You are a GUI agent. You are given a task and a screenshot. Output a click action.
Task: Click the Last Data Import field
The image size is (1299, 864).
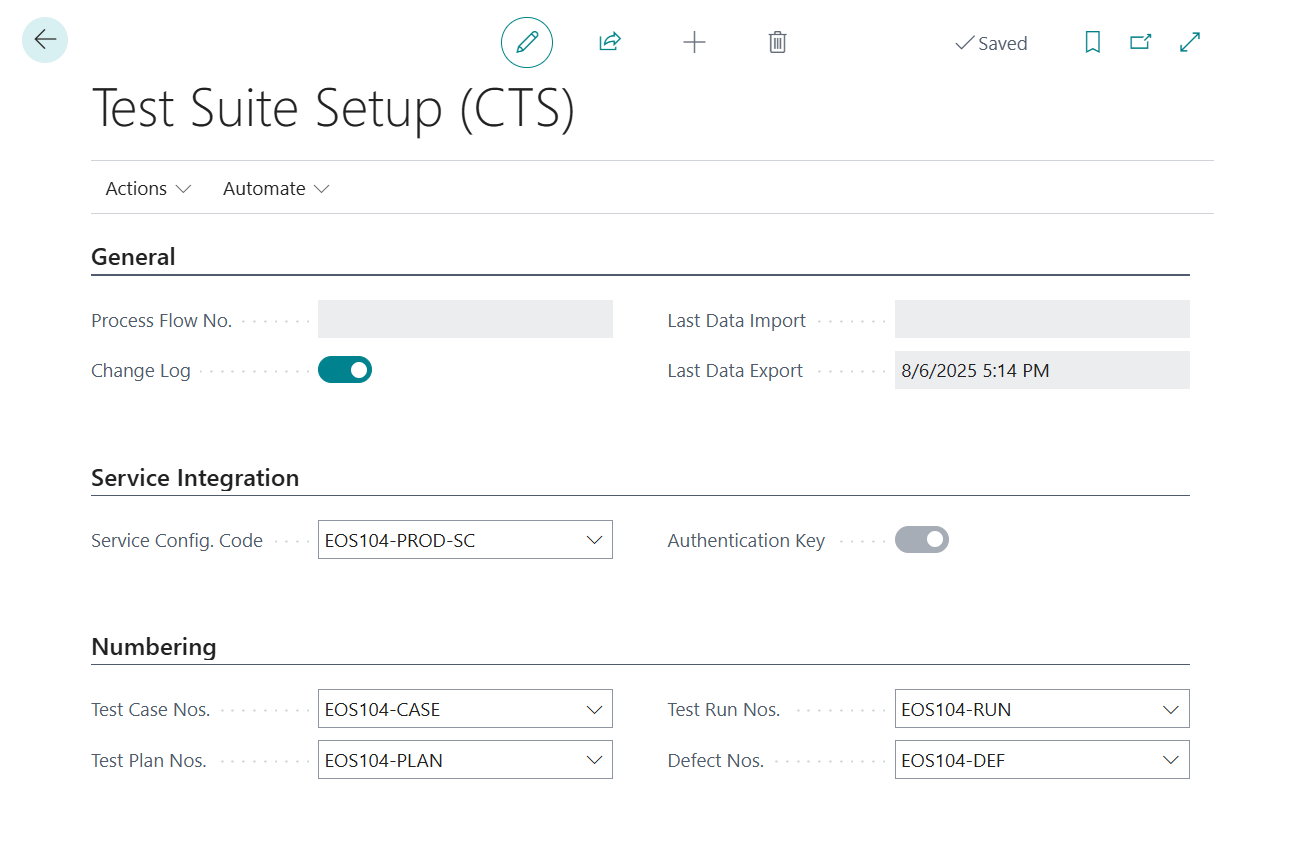pyautogui.click(x=1042, y=319)
